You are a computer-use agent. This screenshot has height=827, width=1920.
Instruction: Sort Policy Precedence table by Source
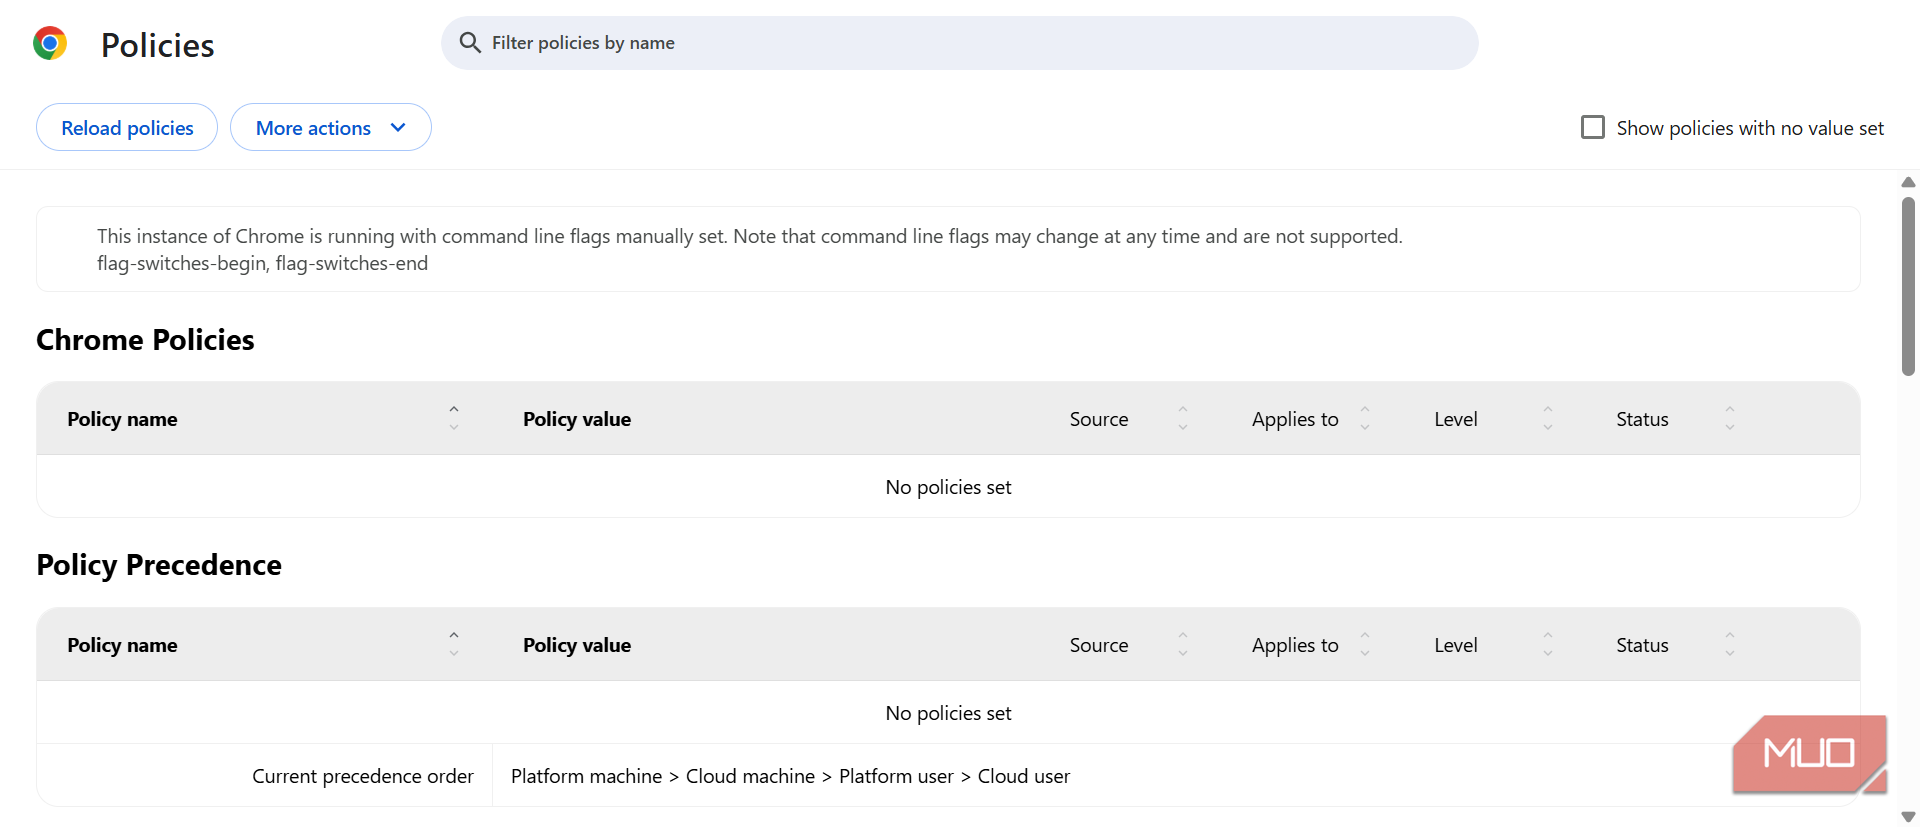(x=1183, y=644)
